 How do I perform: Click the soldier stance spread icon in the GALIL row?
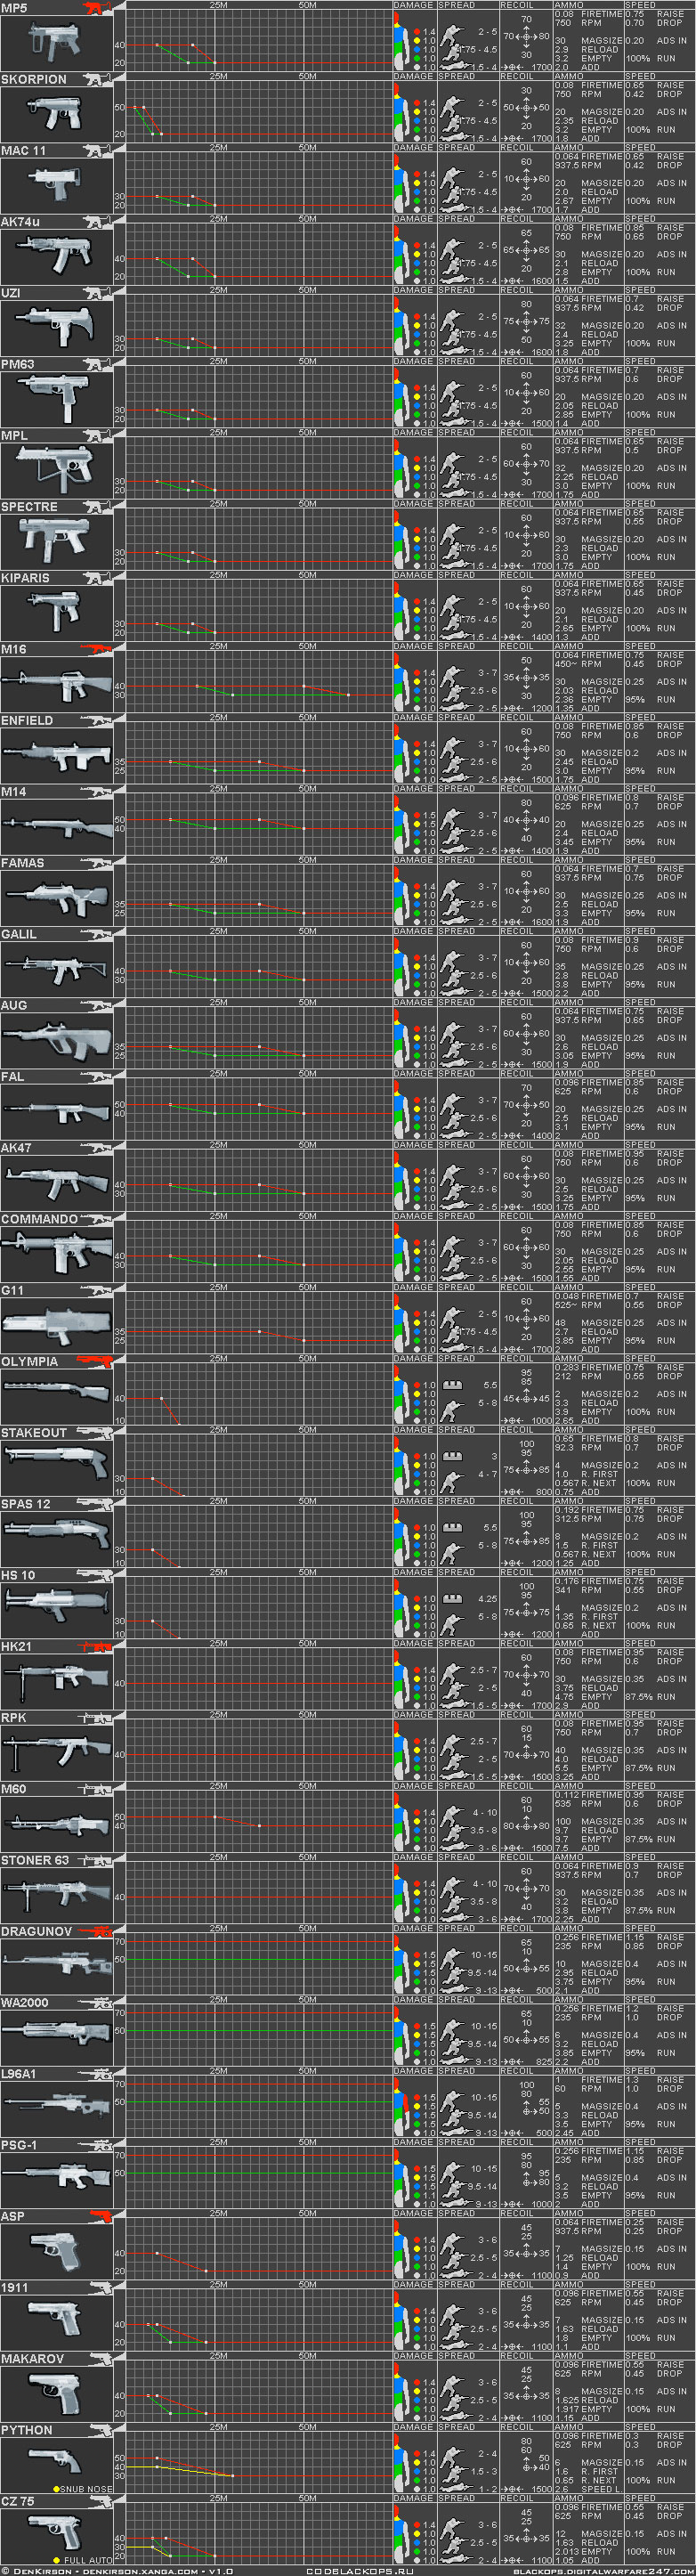(x=453, y=970)
